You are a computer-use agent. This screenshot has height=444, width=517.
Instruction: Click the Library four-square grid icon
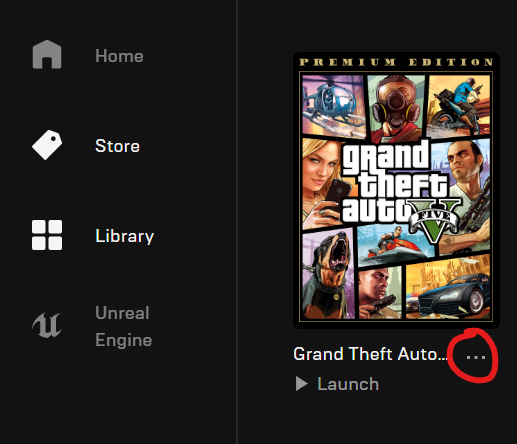[47, 235]
